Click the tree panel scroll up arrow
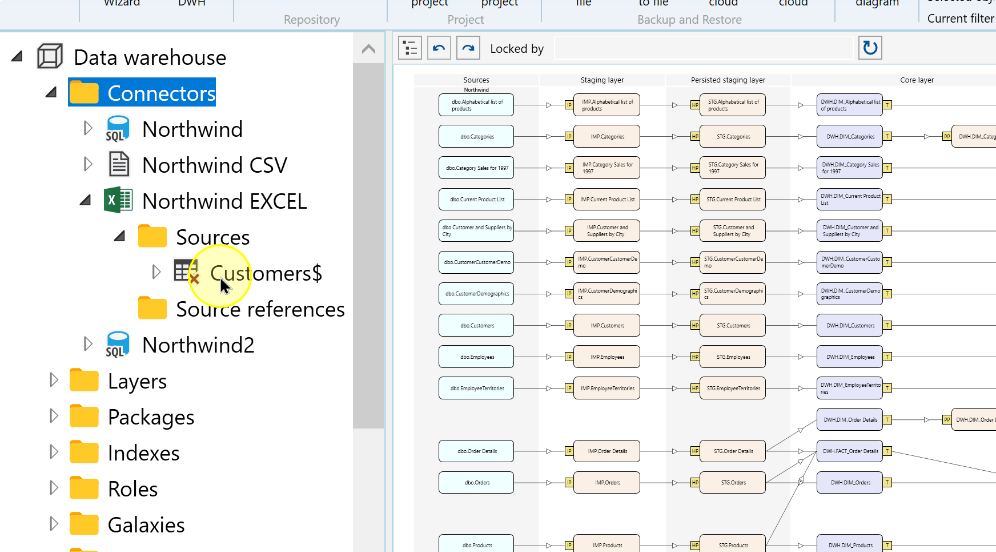Screen dimensions: 996x552 (368, 49)
